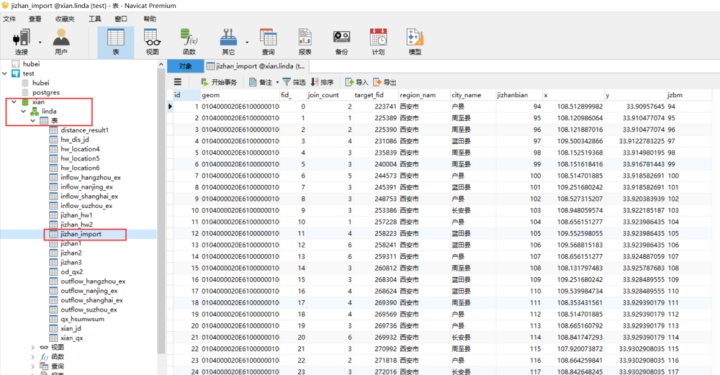720x375 pixels.
Task: Click the Filter (筛选) button
Action: [x=294, y=82]
